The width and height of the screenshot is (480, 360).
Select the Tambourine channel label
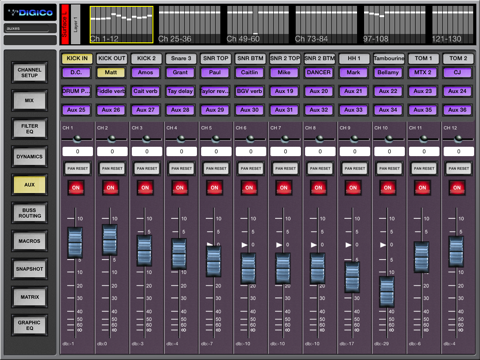(x=389, y=58)
